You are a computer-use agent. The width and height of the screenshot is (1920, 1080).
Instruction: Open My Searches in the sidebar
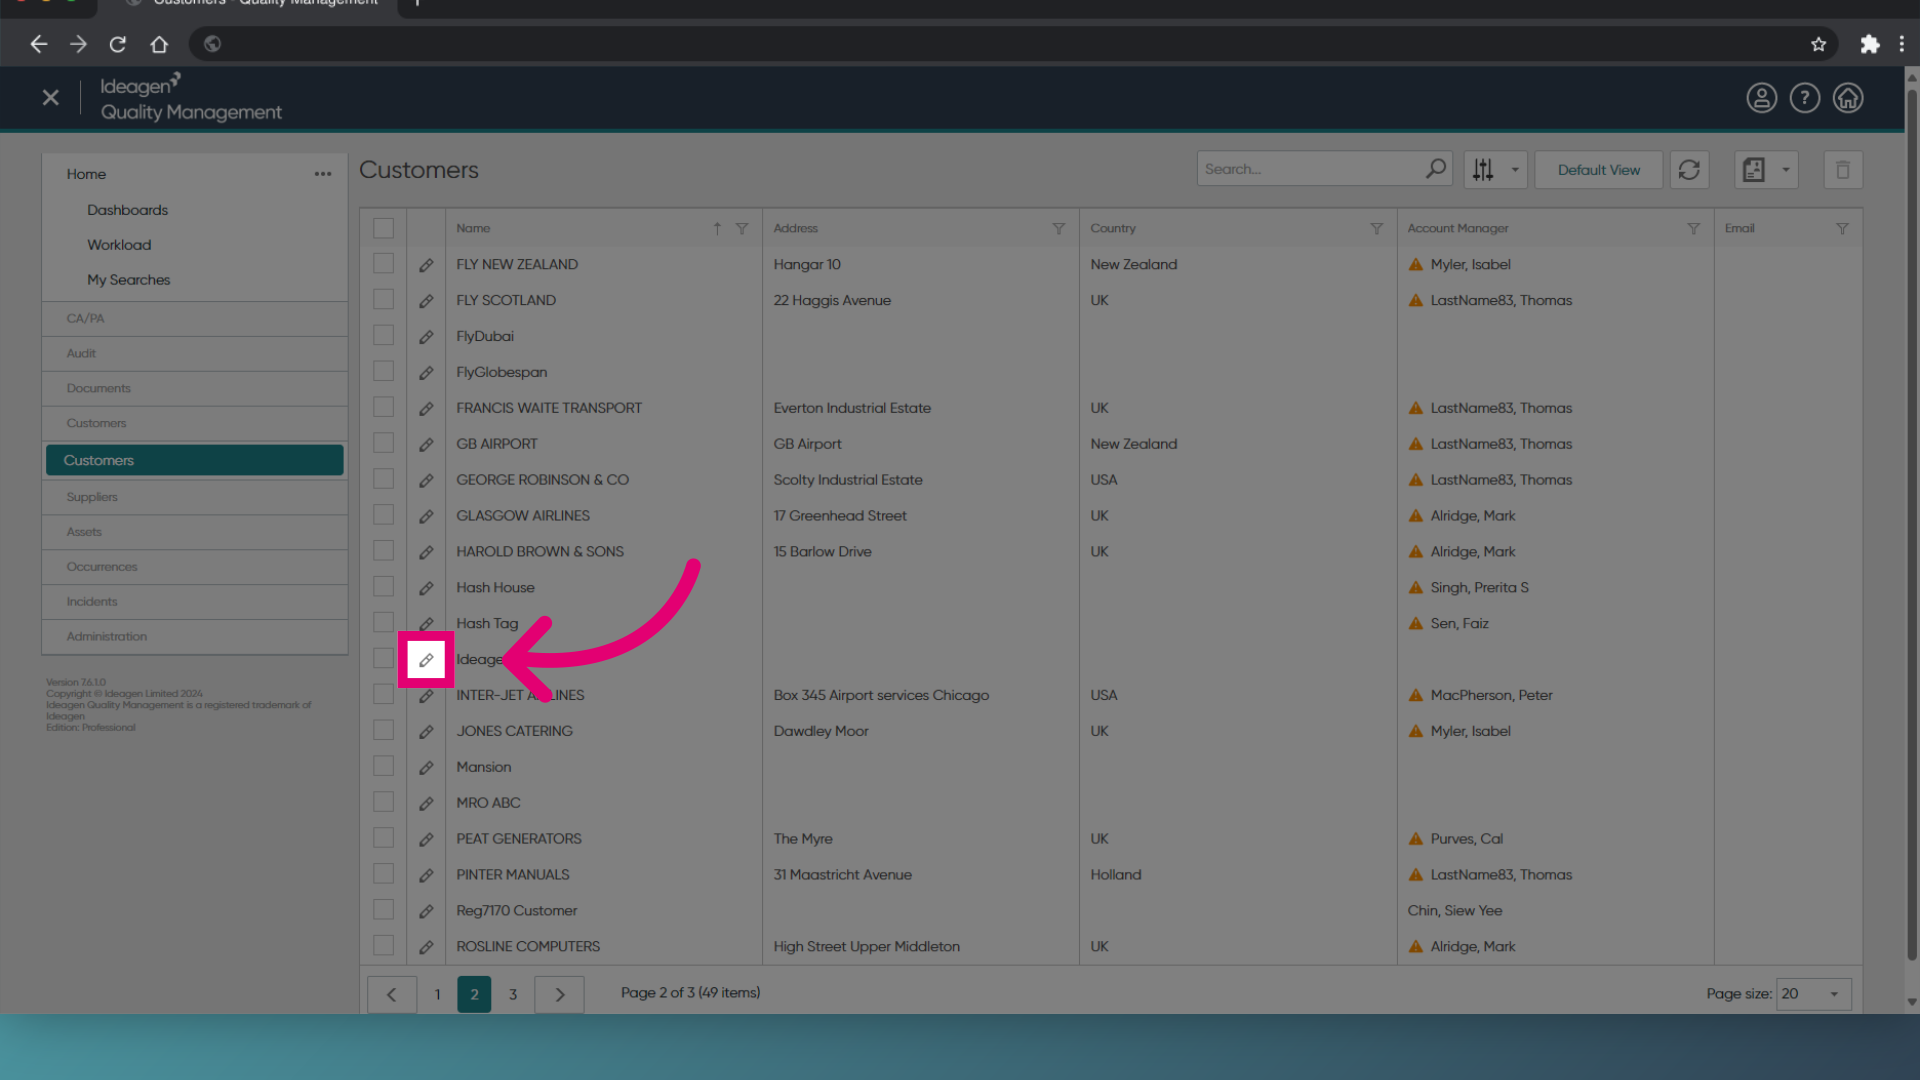click(x=128, y=280)
